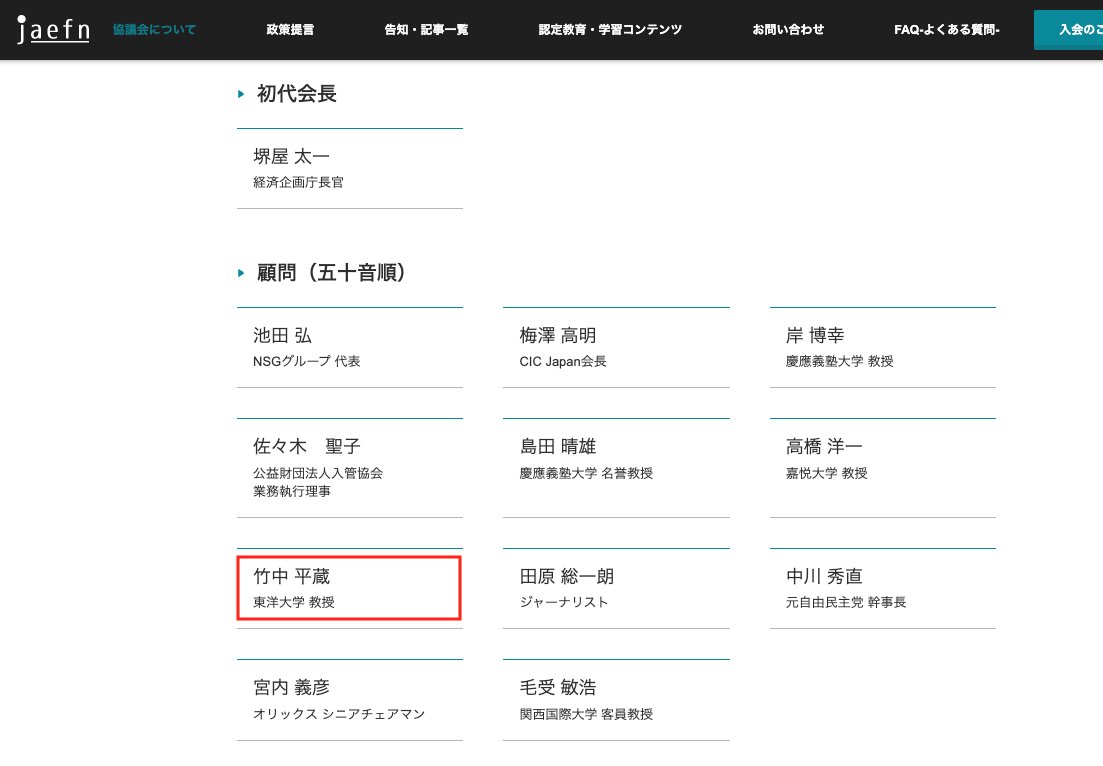Open the 協議会について menu
This screenshot has width=1103, height=766.
tap(154, 30)
